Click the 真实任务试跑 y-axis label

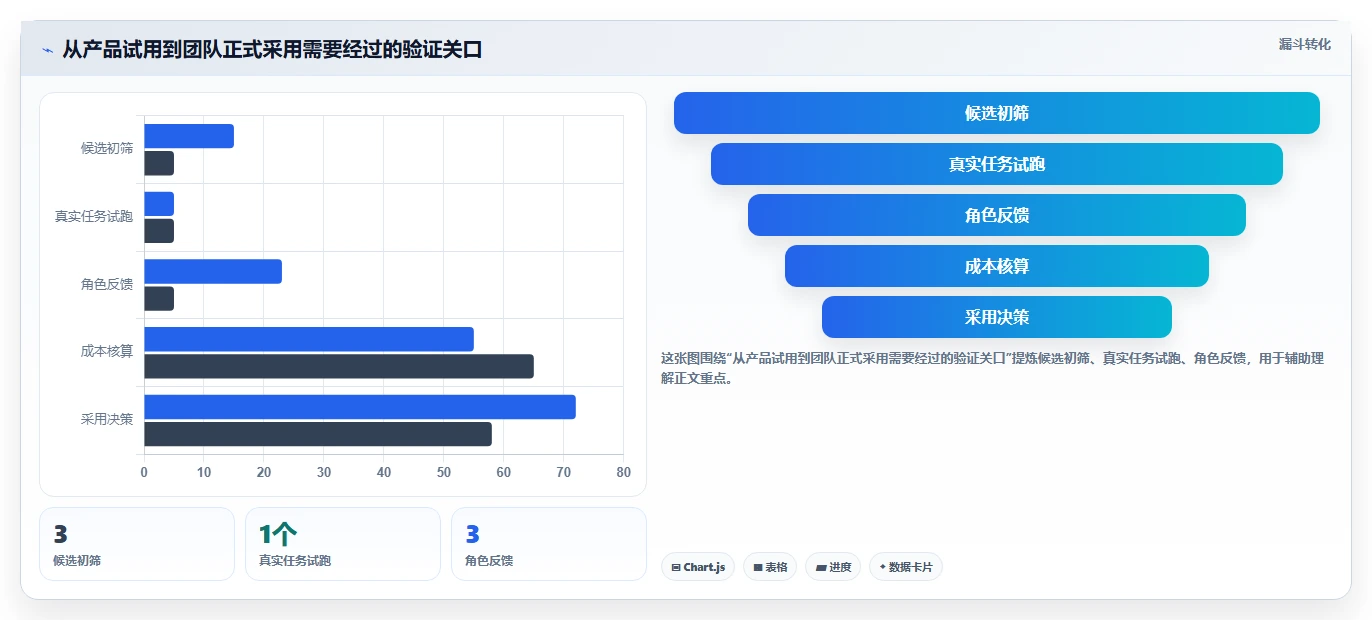click(94, 217)
